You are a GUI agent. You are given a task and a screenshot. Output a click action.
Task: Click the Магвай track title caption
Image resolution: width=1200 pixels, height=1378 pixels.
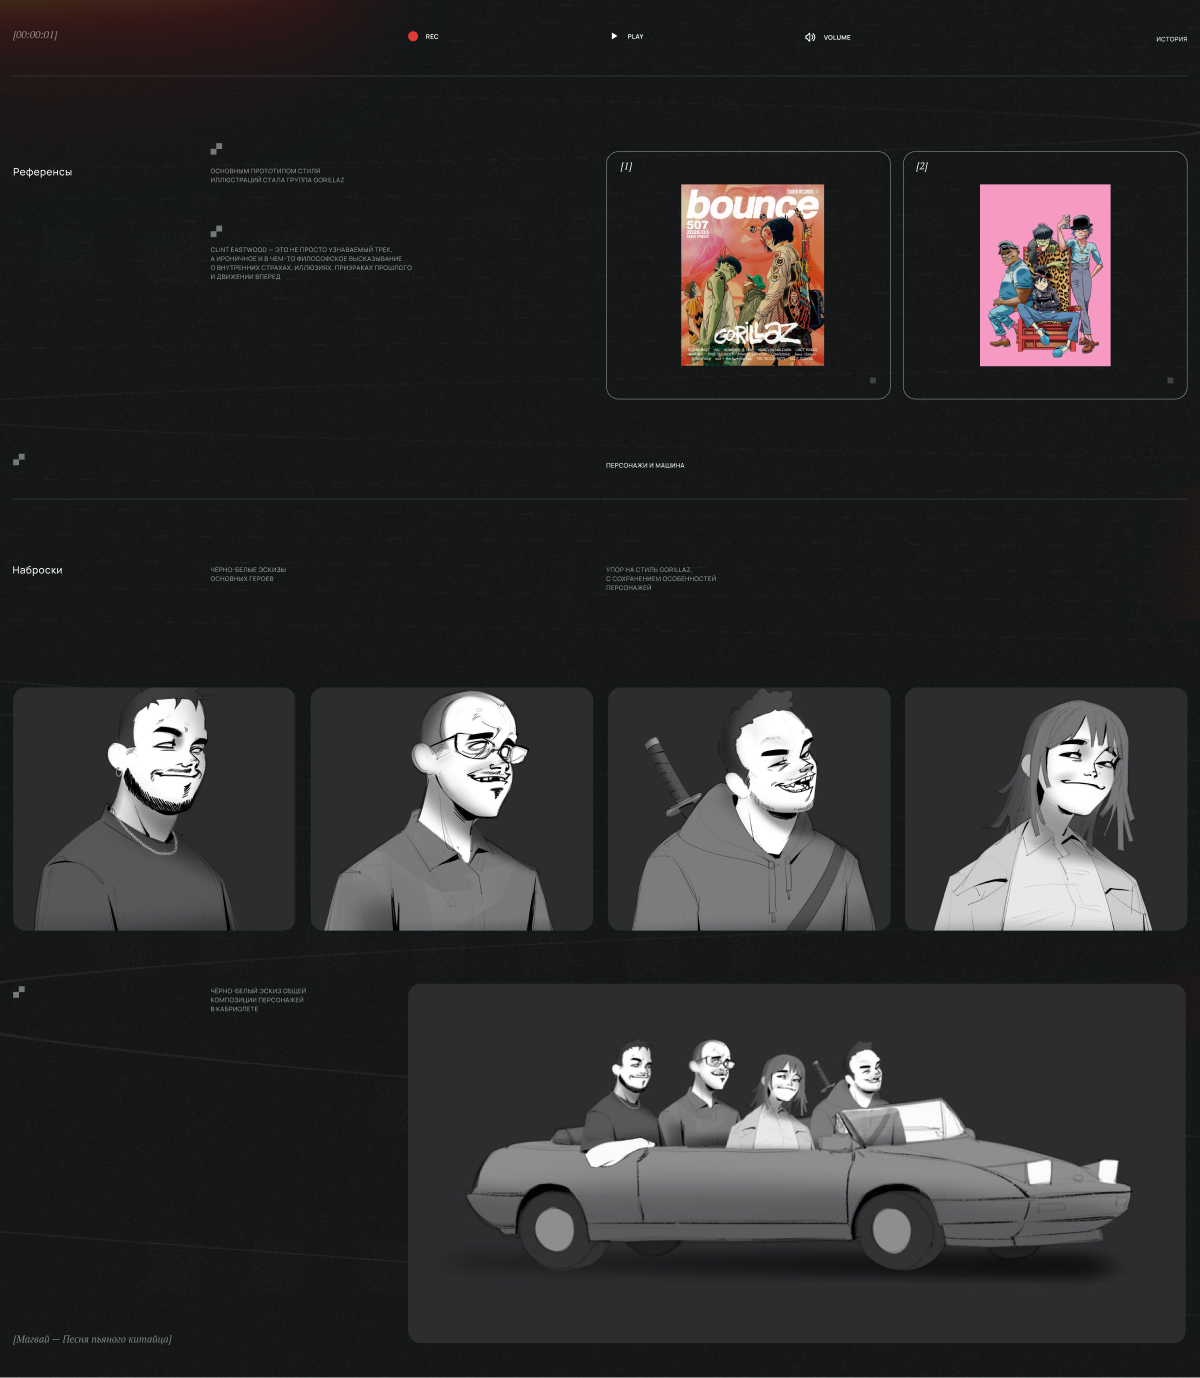[92, 1339]
